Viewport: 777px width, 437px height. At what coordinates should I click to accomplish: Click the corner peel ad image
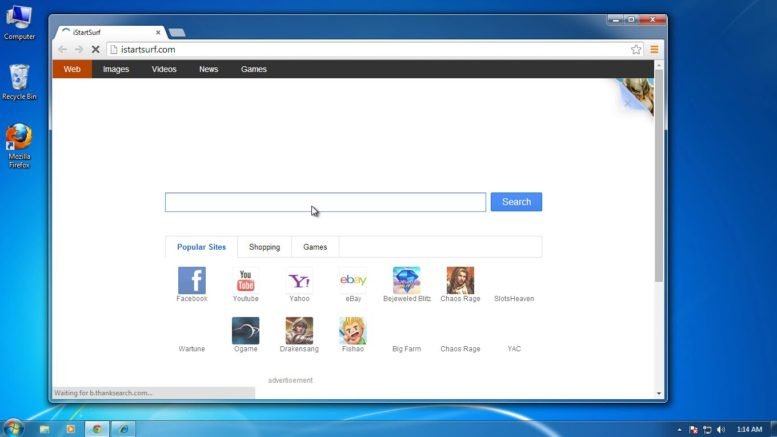tap(642, 93)
